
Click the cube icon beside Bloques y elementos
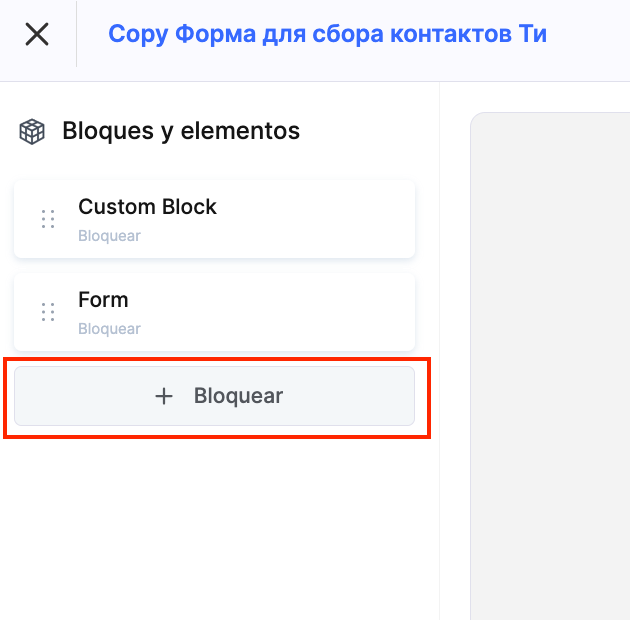[33, 131]
